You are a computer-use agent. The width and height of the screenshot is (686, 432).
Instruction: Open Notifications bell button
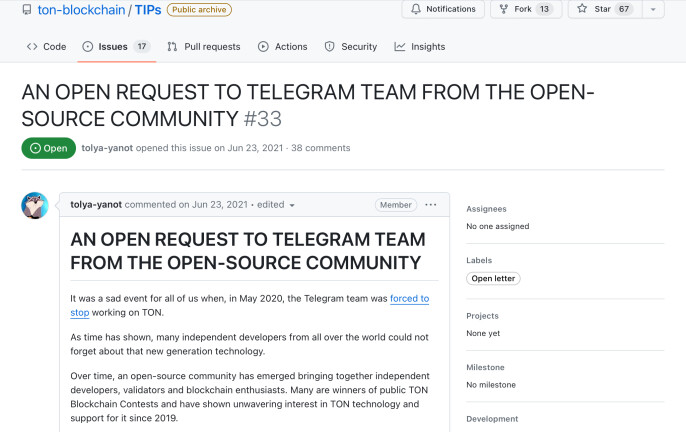point(443,9)
